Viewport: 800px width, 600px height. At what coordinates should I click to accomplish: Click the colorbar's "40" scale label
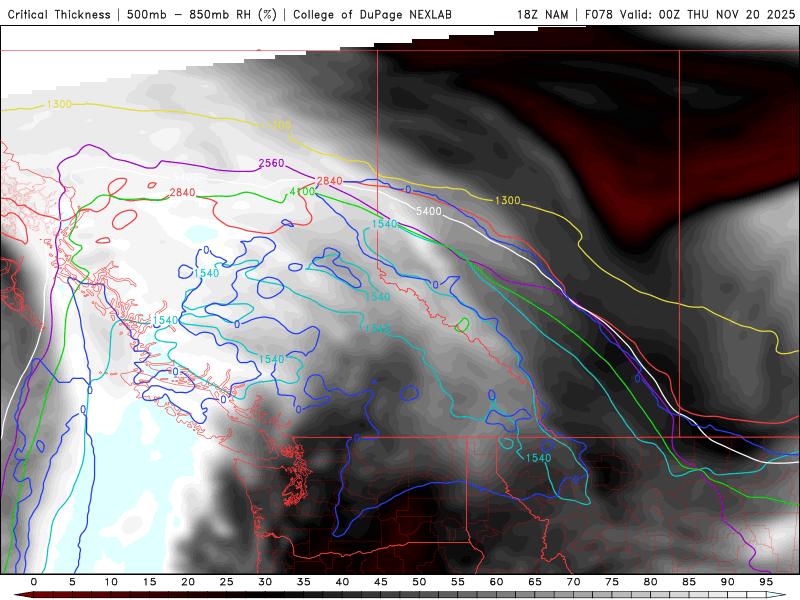342,582
